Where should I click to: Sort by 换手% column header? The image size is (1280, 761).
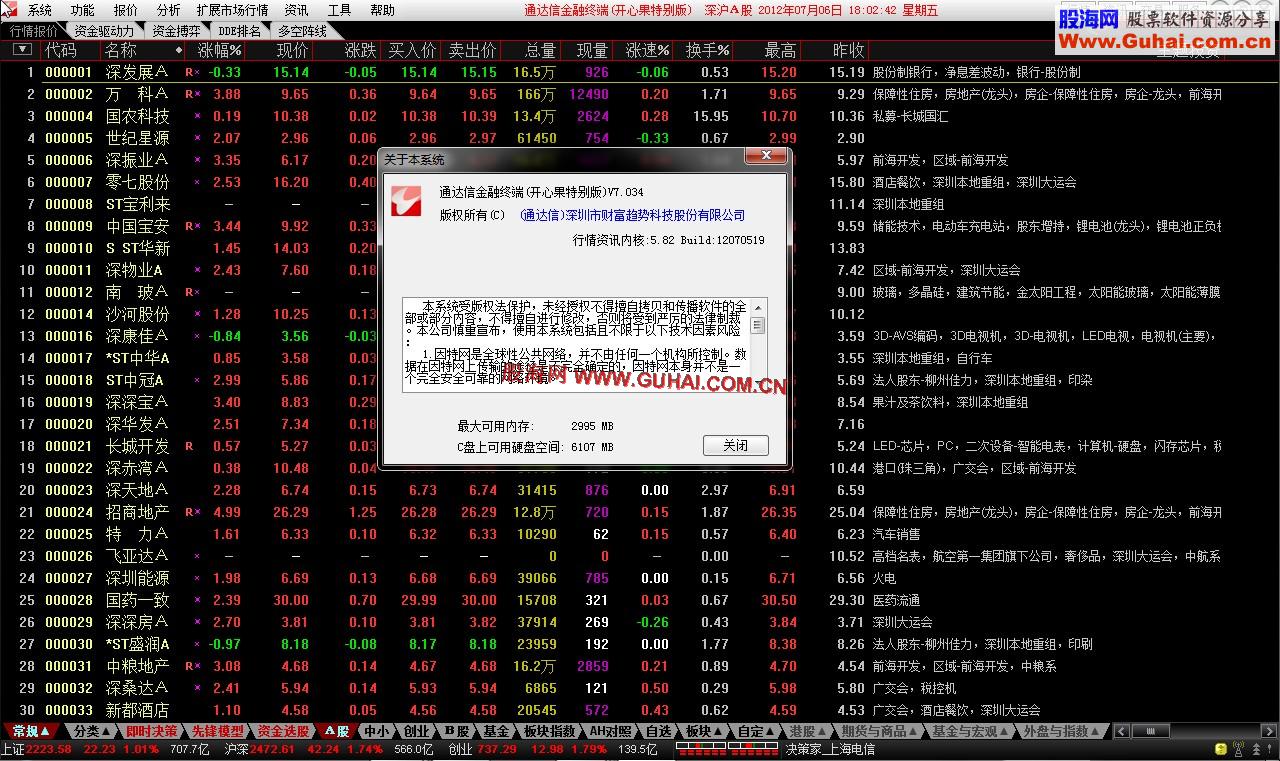[708, 50]
